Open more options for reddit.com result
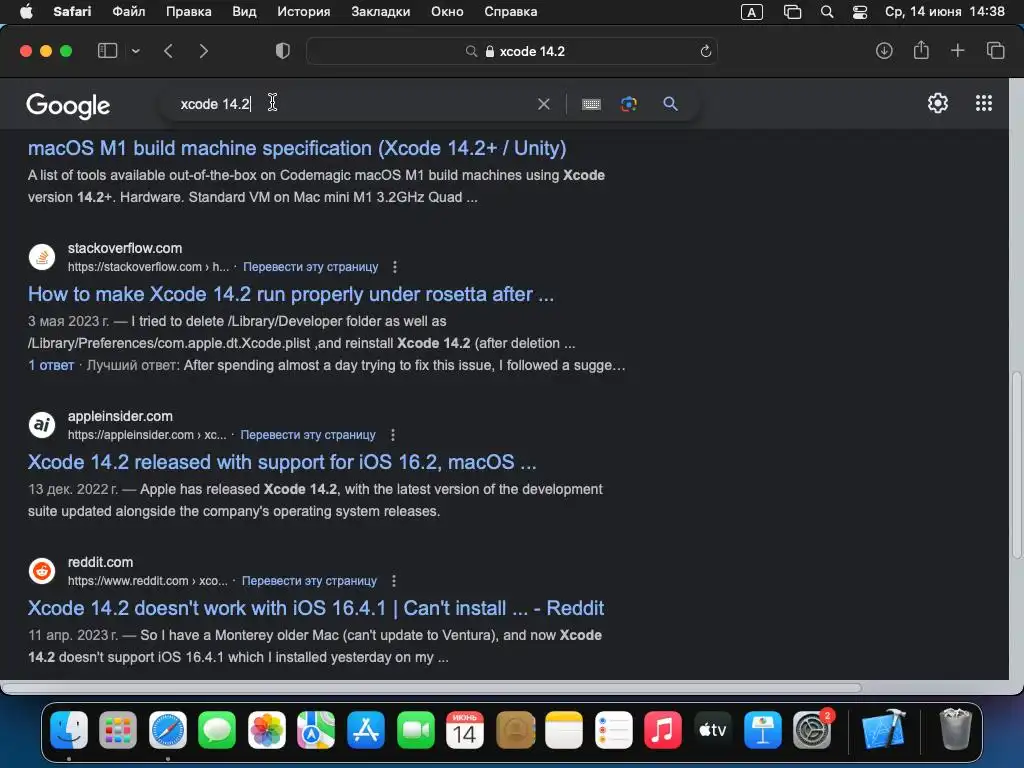The image size is (1024, 768). pyautogui.click(x=393, y=581)
